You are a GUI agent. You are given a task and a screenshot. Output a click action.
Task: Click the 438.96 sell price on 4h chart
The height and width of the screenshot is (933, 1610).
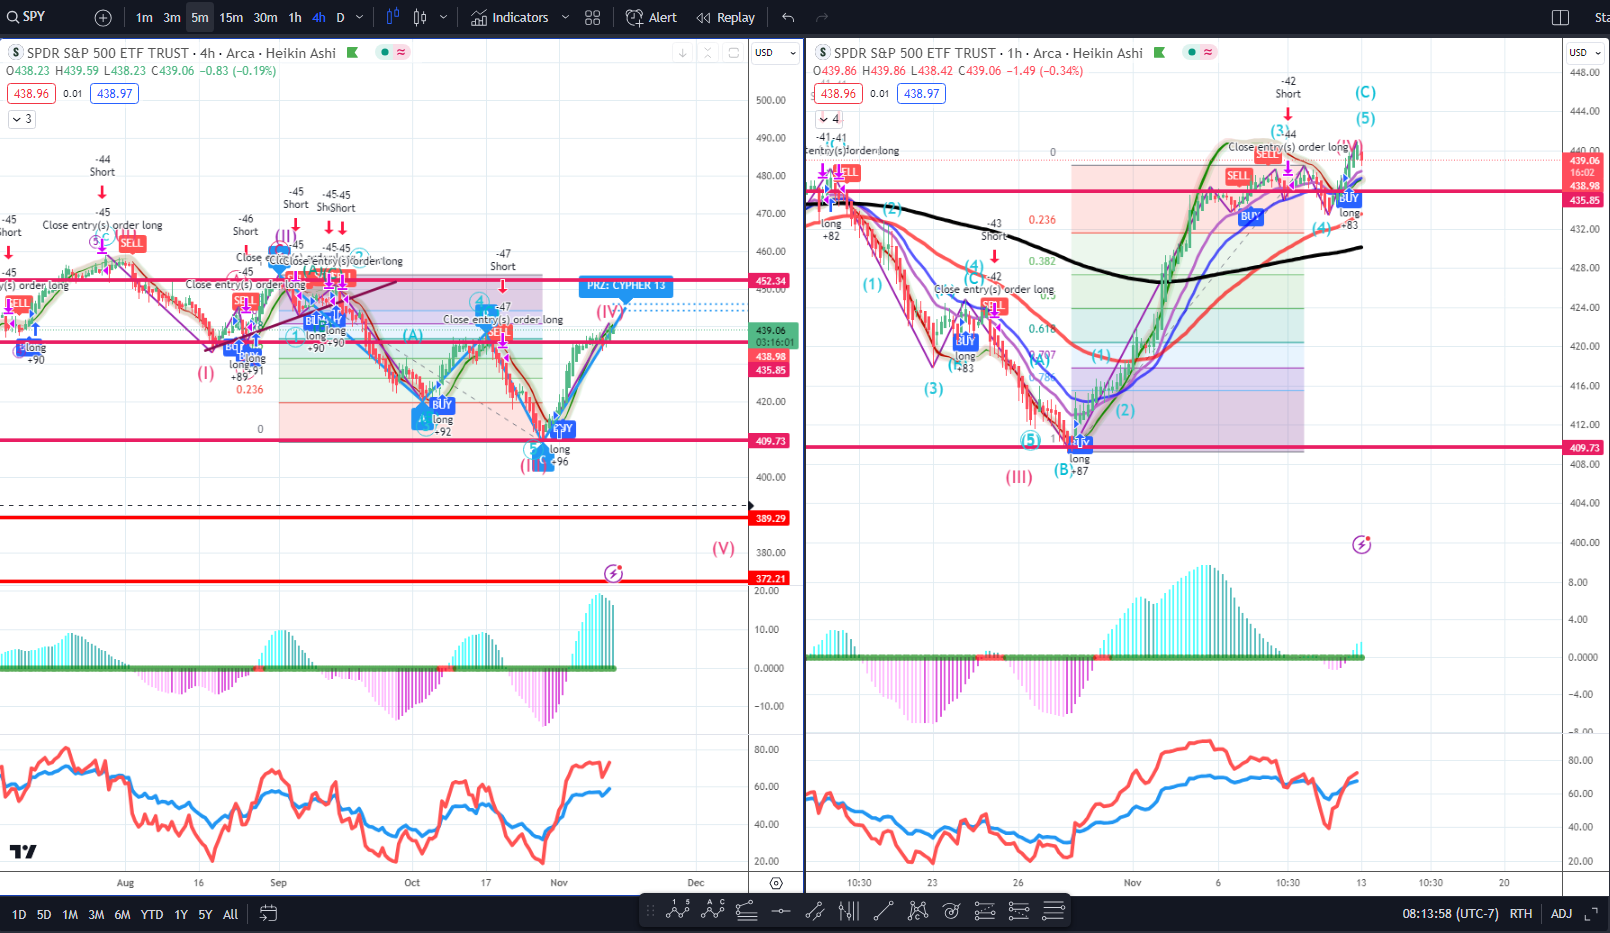31,93
